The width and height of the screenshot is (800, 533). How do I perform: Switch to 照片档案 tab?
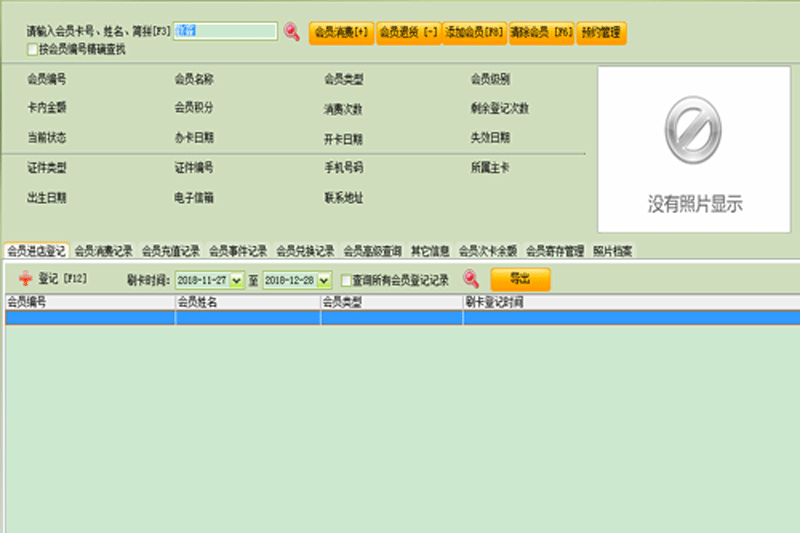point(613,251)
